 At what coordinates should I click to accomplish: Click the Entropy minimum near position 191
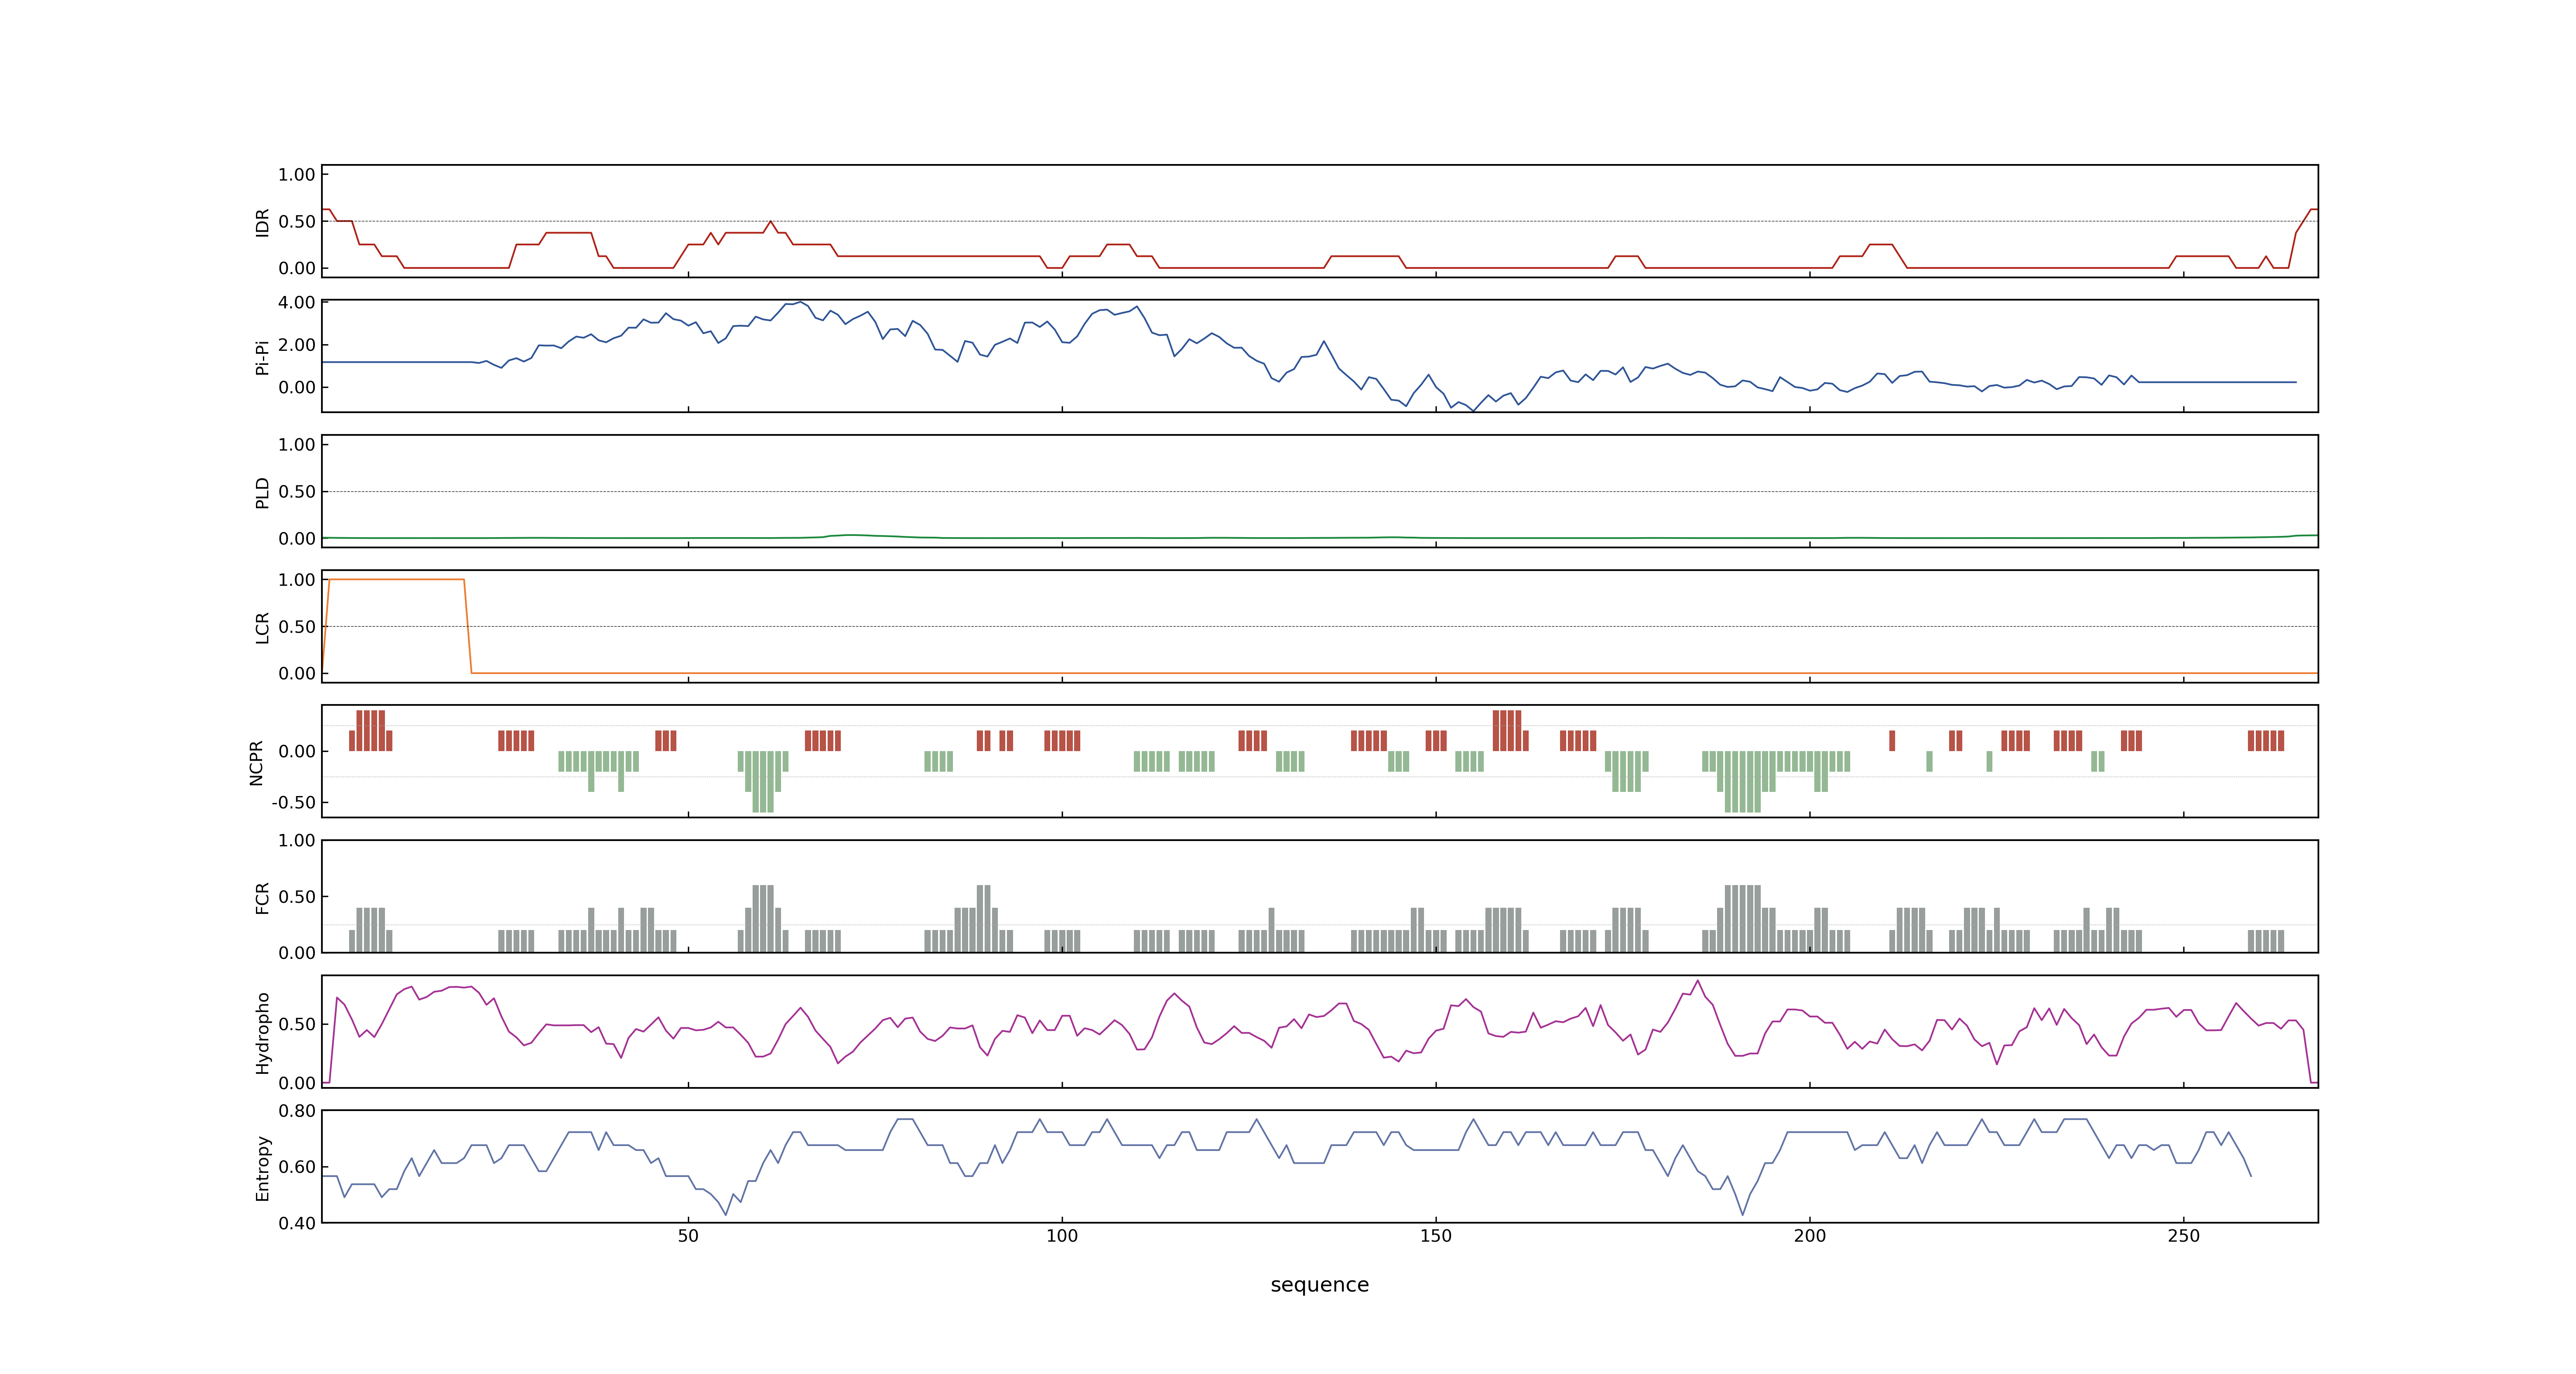[1743, 1214]
